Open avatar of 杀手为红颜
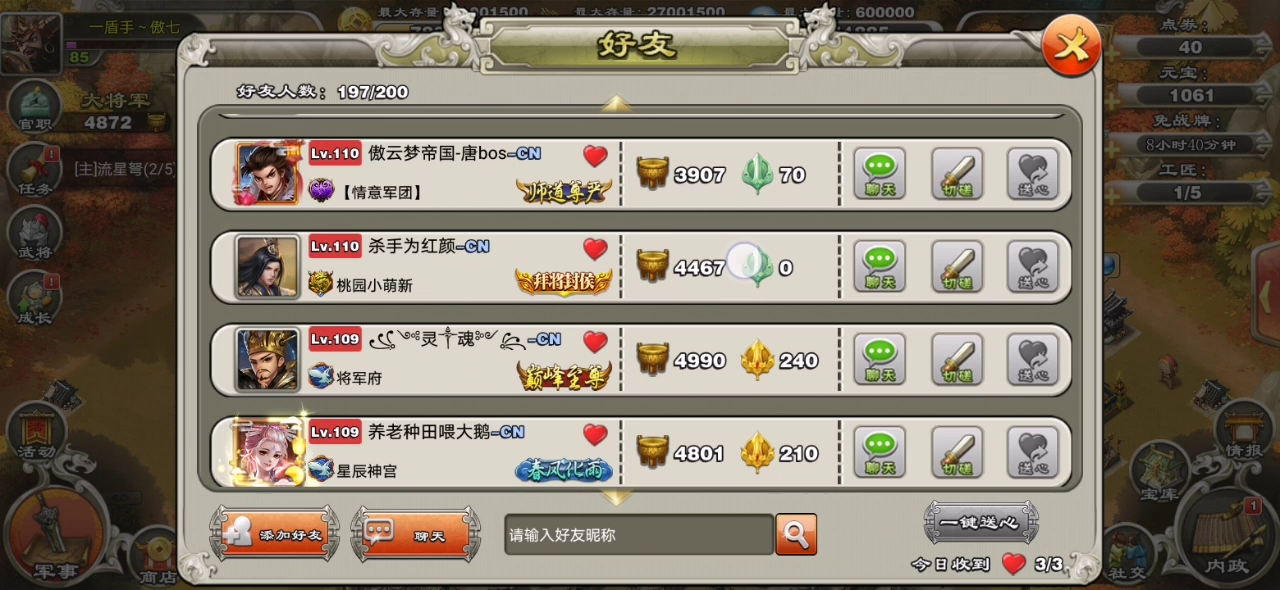This screenshot has height=590, width=1280. tap(267, 267)
